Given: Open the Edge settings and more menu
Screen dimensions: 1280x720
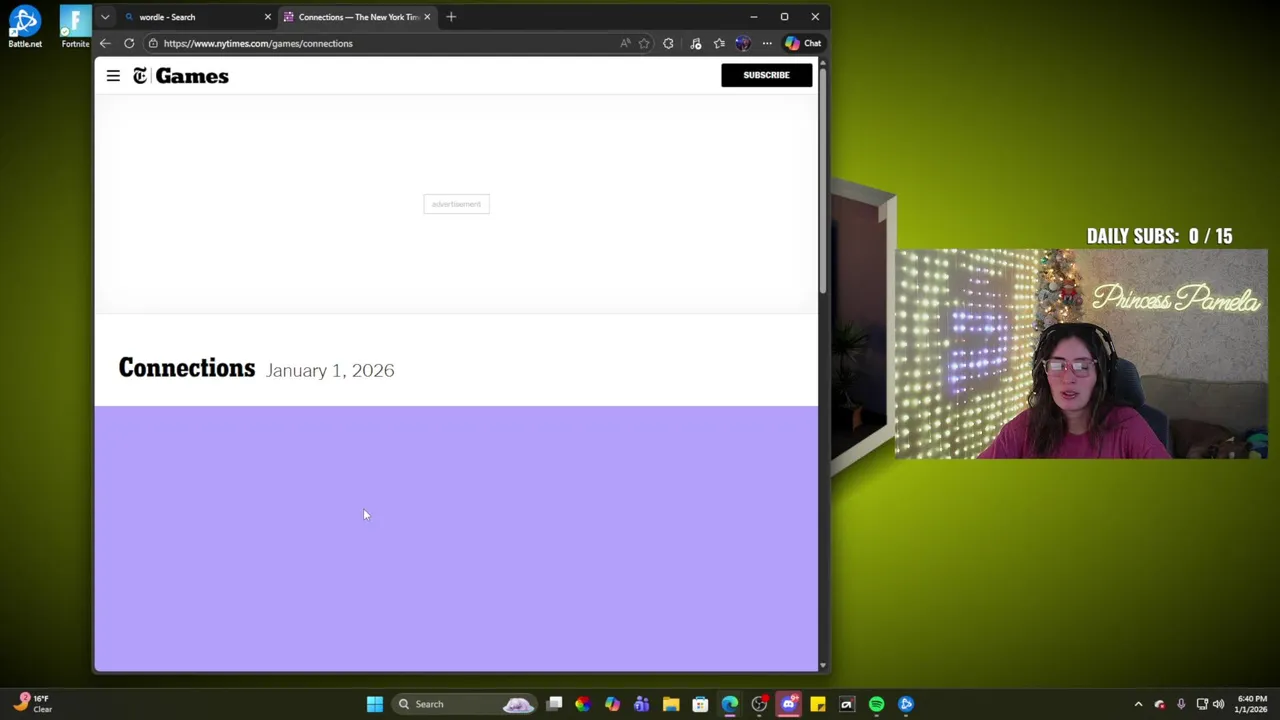Looking at the screenshot, I should (x=767, y=43).
